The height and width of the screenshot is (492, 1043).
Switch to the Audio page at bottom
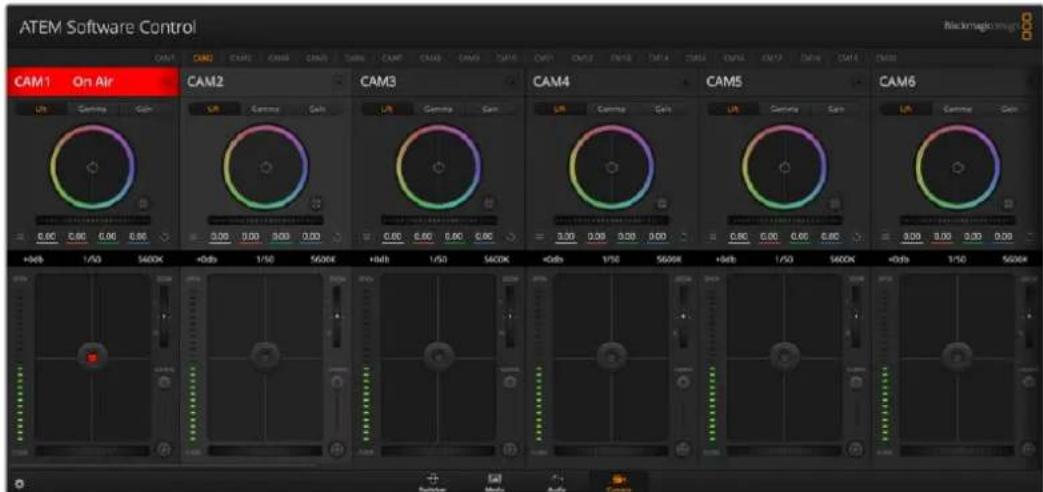pos(555,482)
